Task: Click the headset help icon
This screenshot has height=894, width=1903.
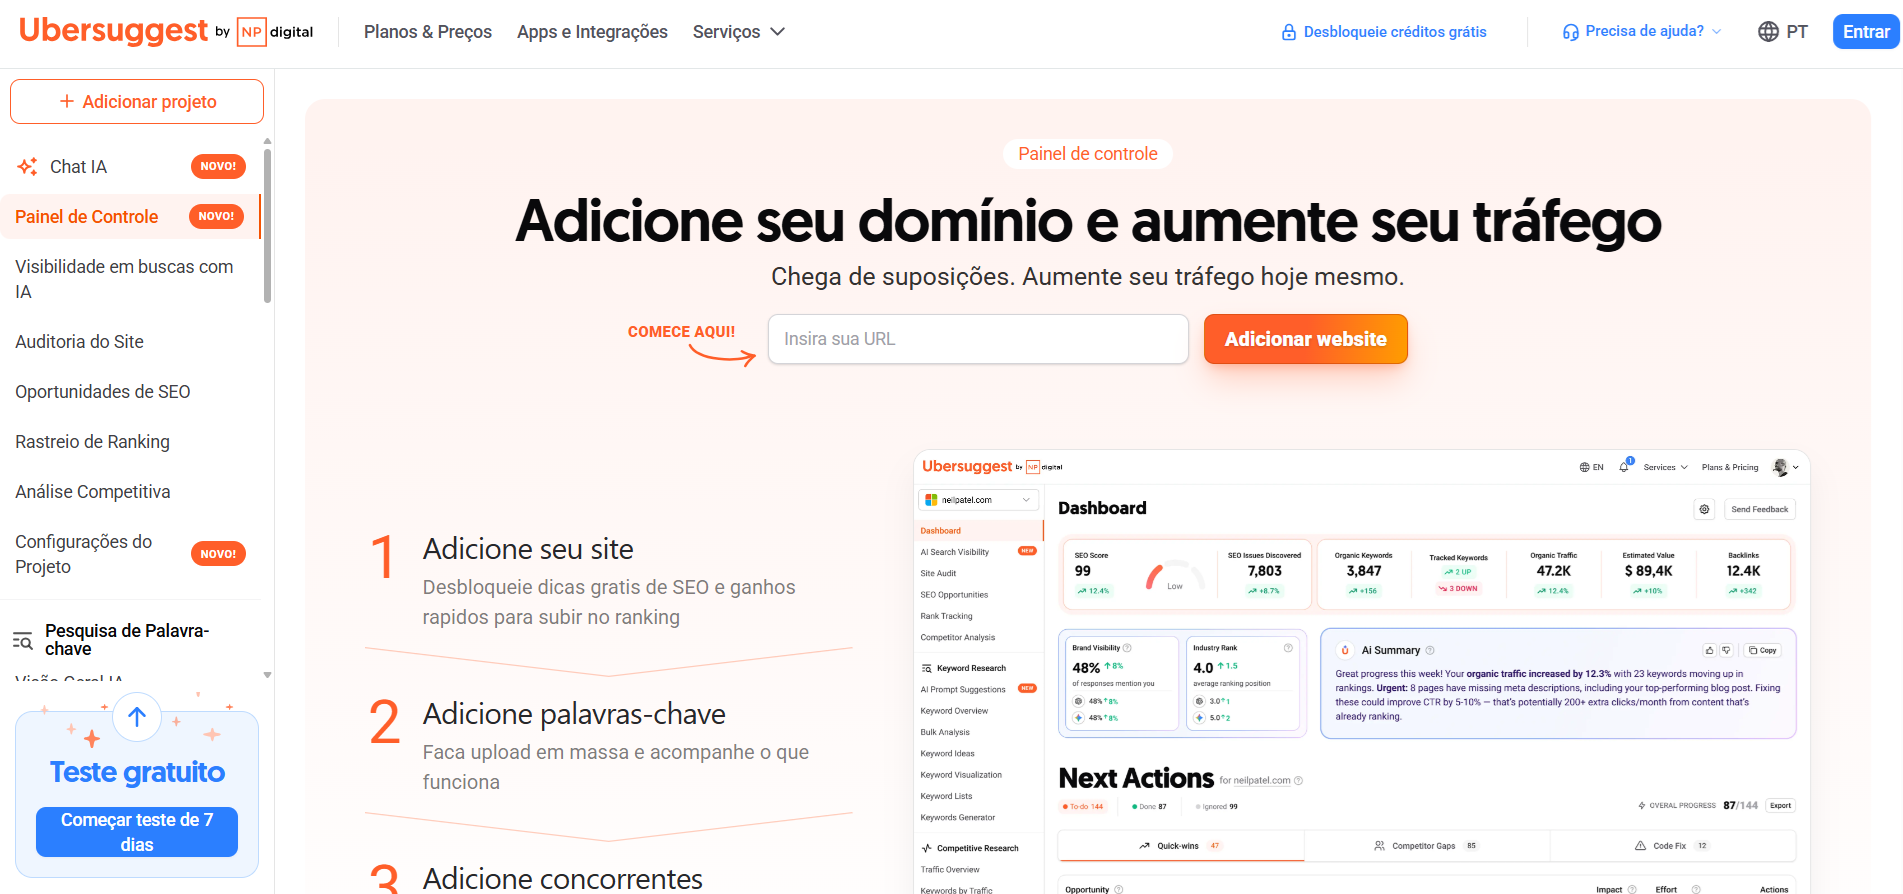Action: point(1571,32)
